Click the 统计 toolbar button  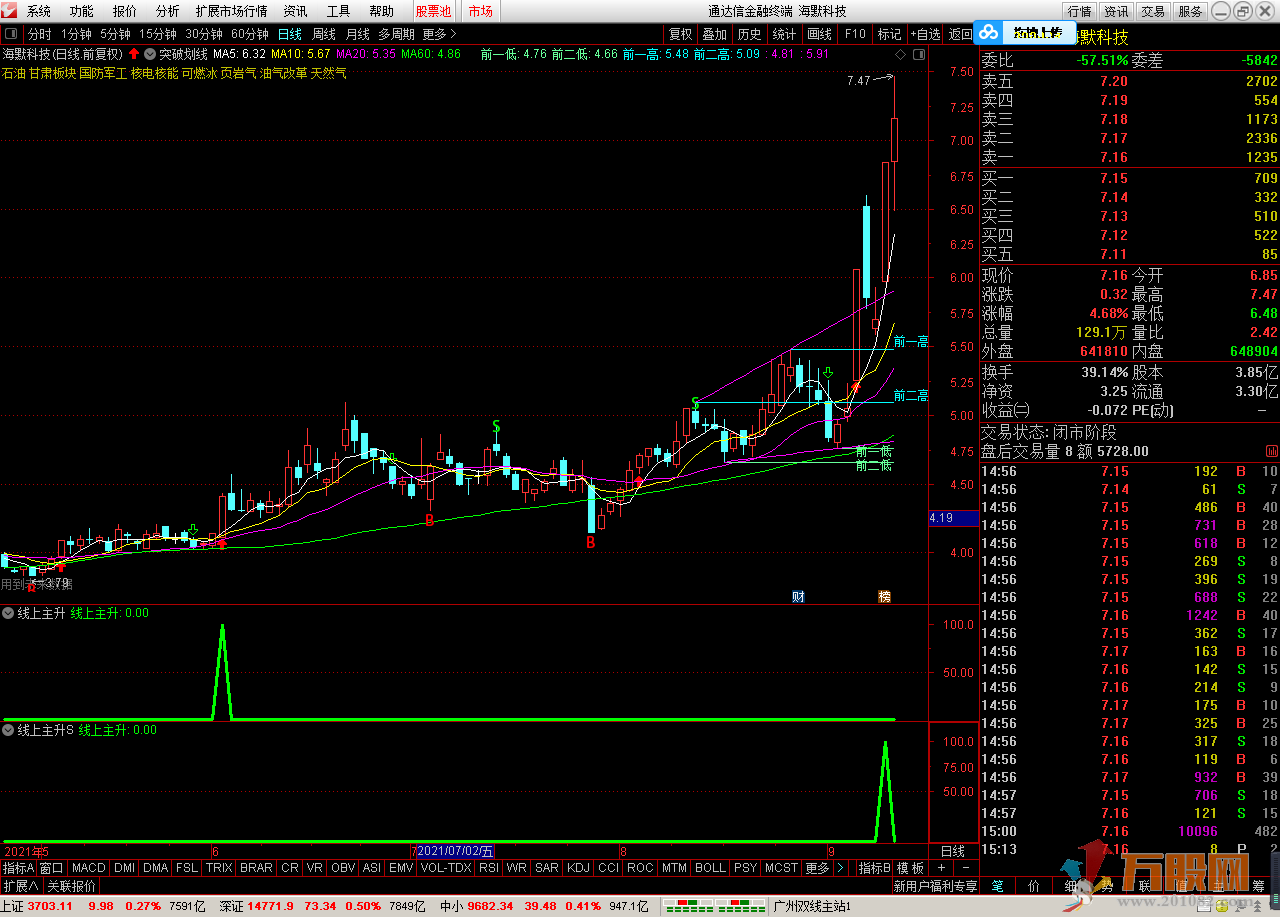(x=784, y=34)
